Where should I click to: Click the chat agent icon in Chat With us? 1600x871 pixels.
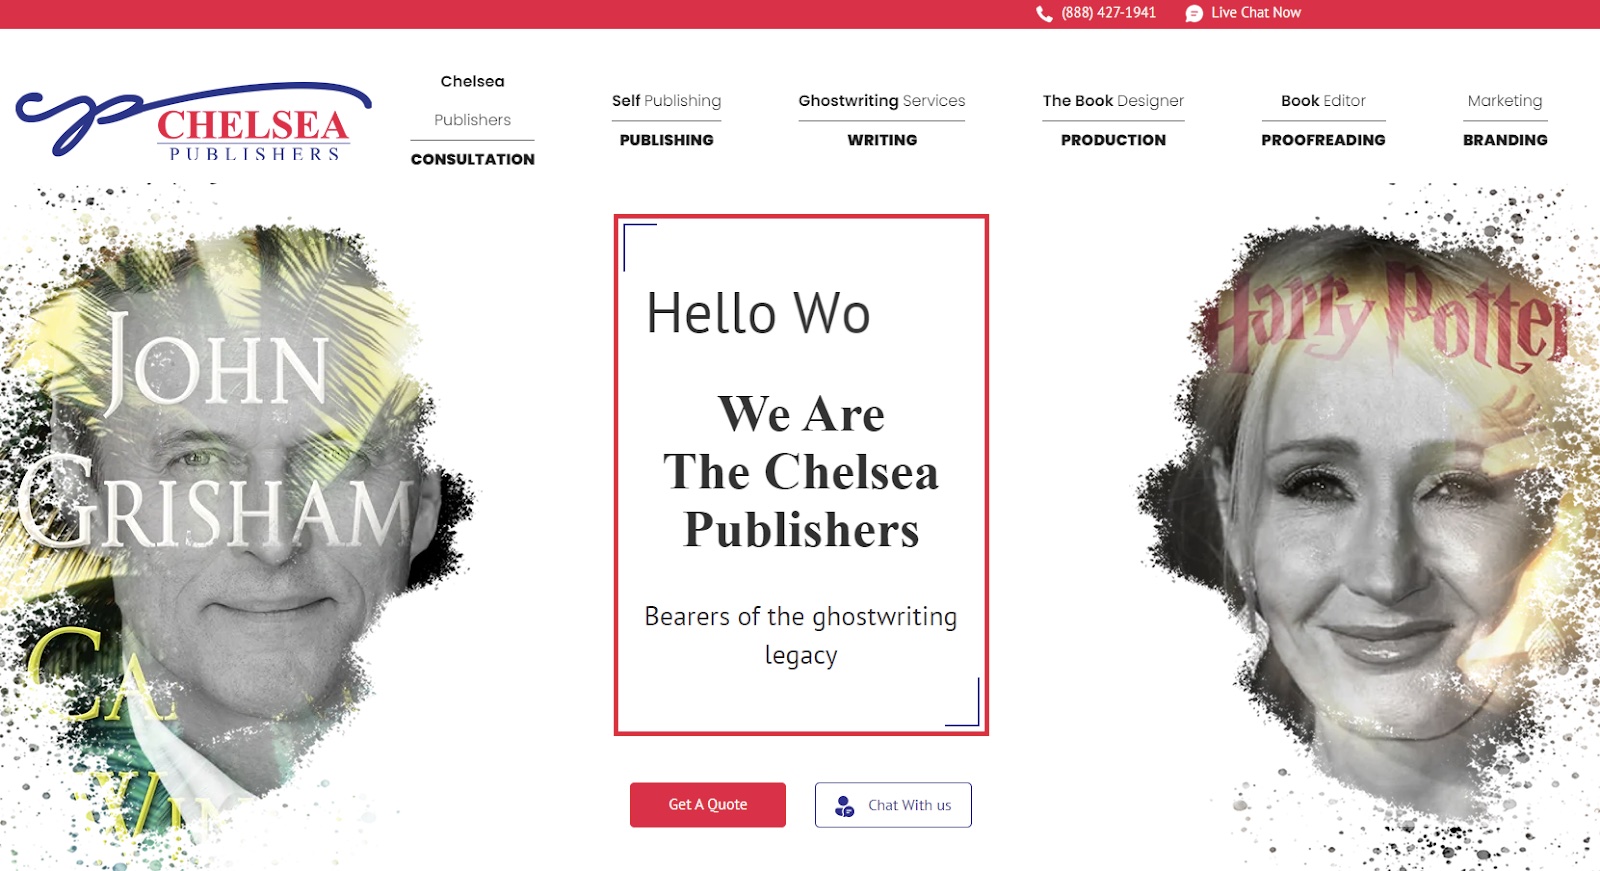click(x=845, y=806)
